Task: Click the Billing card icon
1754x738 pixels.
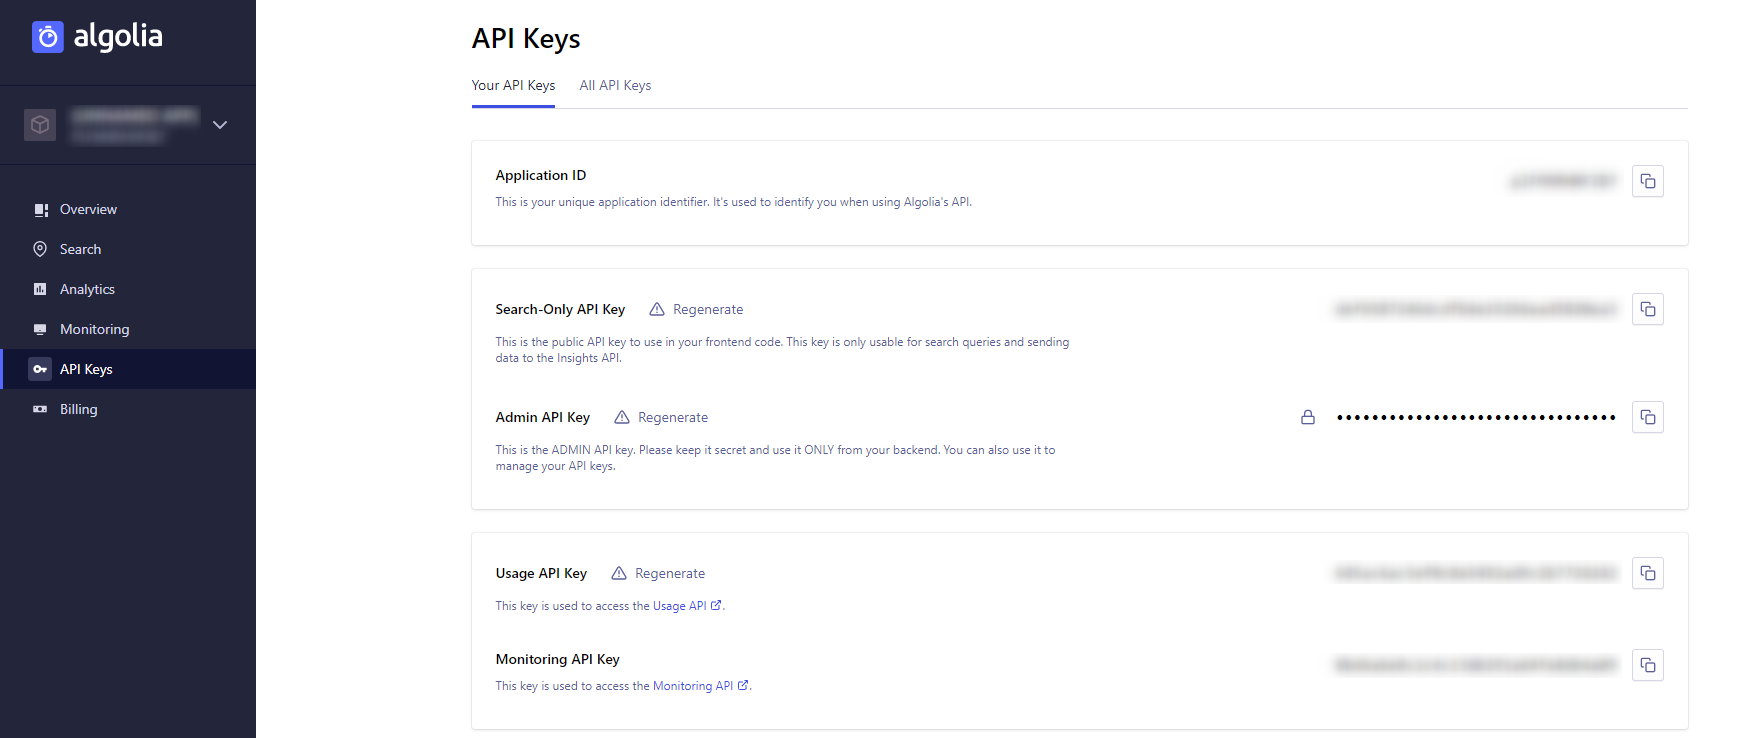Action: pos(40,409)
